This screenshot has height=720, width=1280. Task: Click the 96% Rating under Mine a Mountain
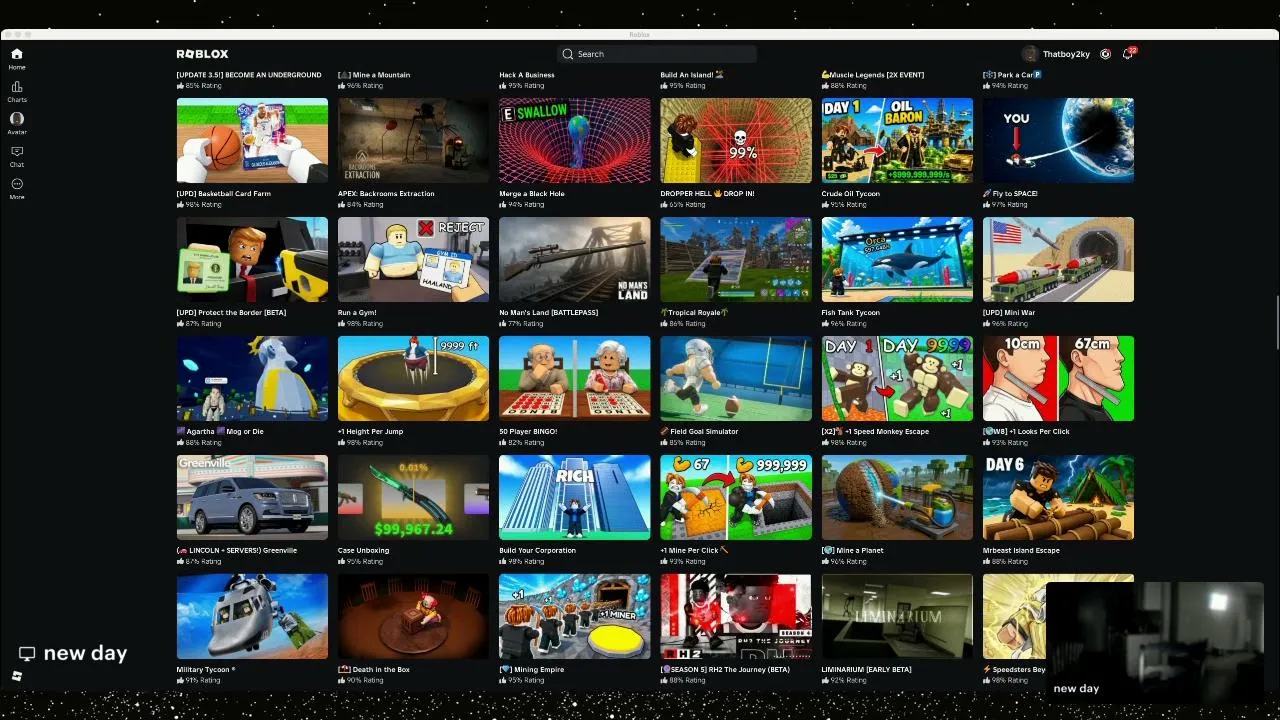(360, 86)
